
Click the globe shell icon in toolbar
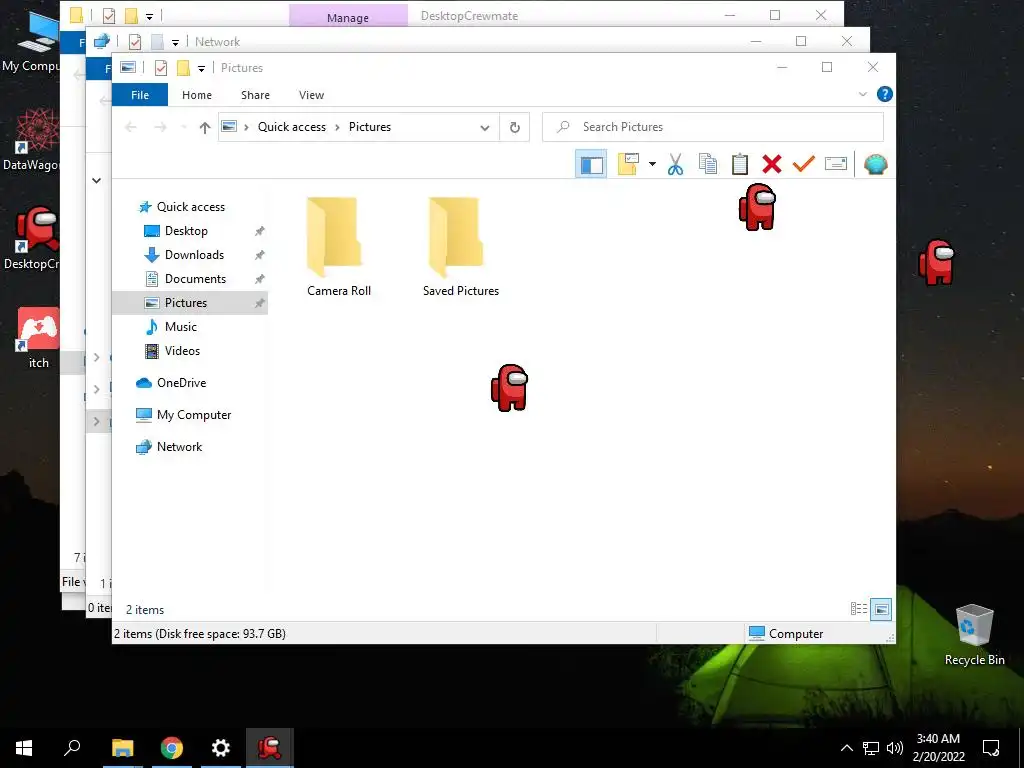[875, 164]
